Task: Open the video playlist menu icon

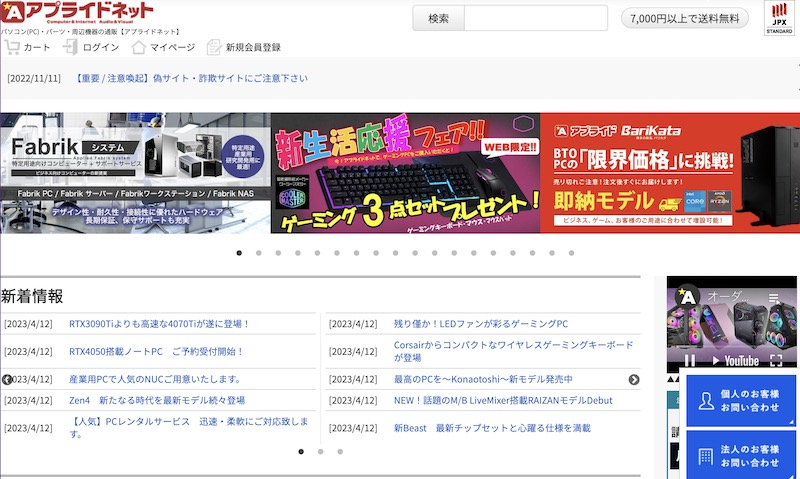Action: click(774, 298)
